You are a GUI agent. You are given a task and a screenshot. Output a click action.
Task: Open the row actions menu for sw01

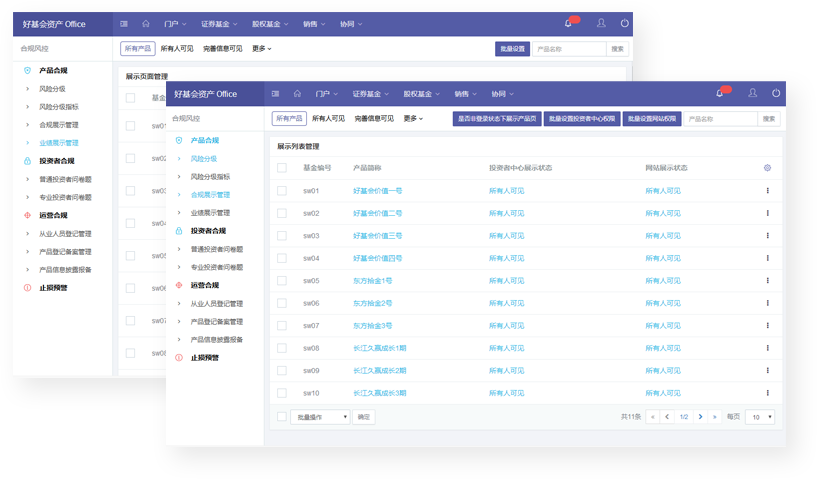[x=767, y=190]
